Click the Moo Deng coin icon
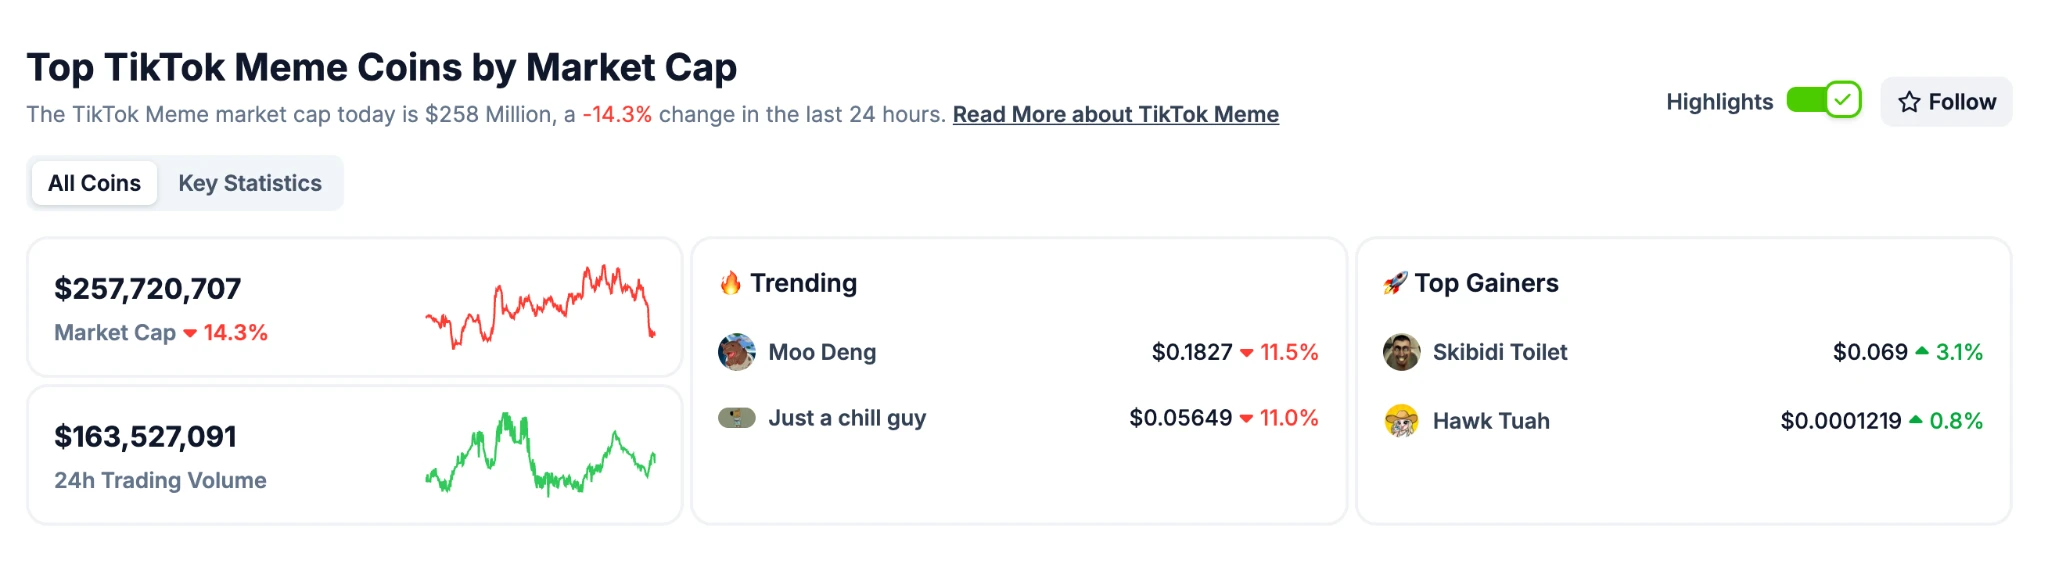This screenshot has height=577, width=2048. pyautogui.click(x=737, y=352)
